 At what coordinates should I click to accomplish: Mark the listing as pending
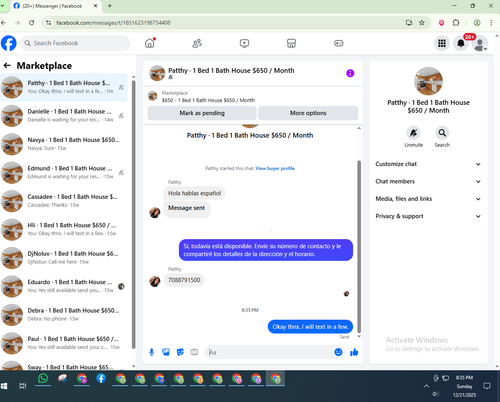(202, 113)
